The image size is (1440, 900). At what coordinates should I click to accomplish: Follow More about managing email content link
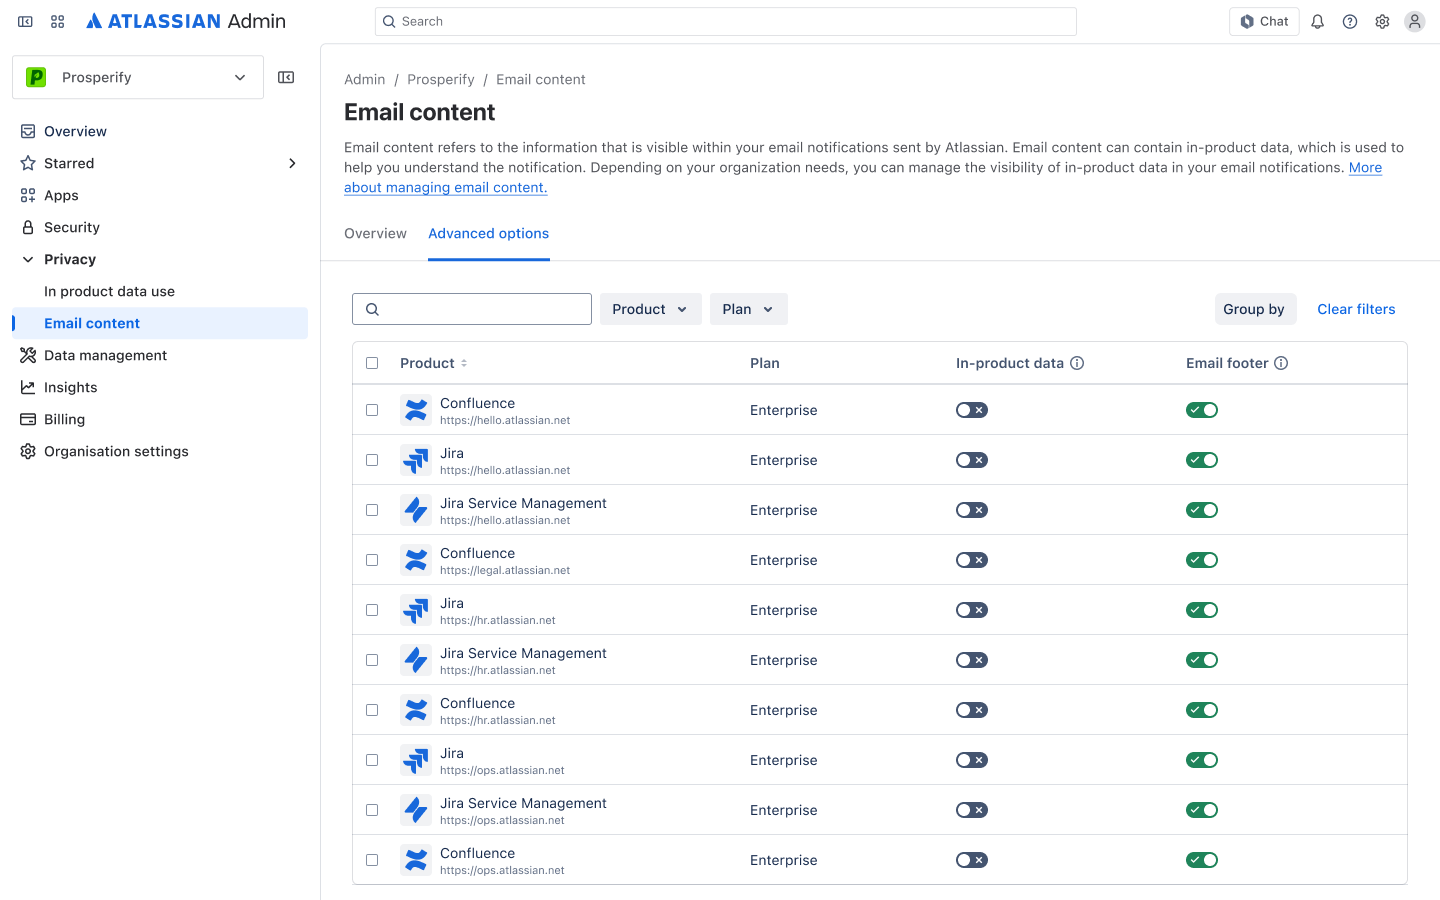click(446, 187)
